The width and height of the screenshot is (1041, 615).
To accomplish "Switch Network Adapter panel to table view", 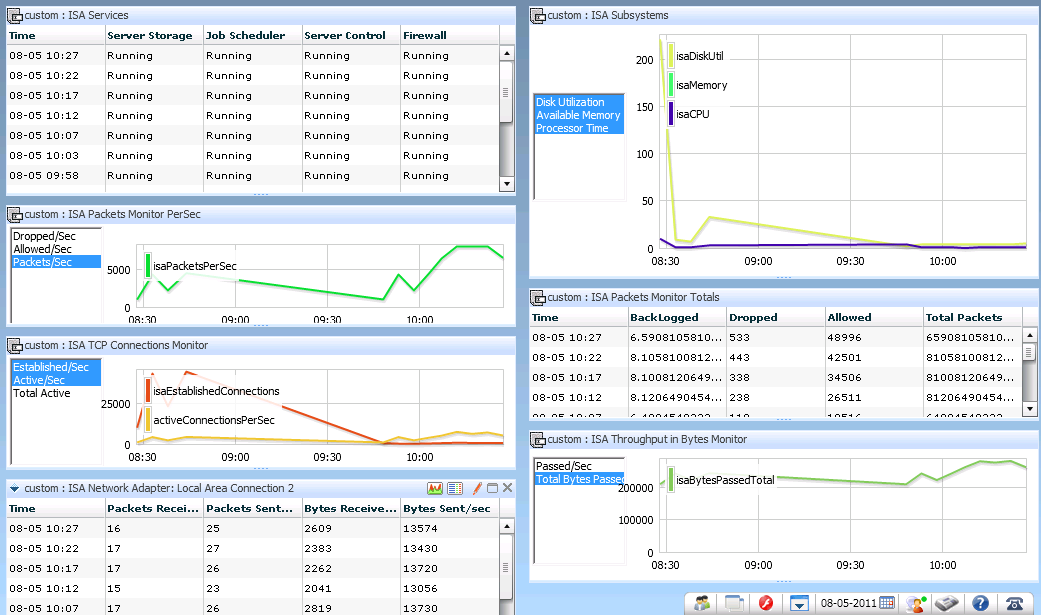I will 455,488.
